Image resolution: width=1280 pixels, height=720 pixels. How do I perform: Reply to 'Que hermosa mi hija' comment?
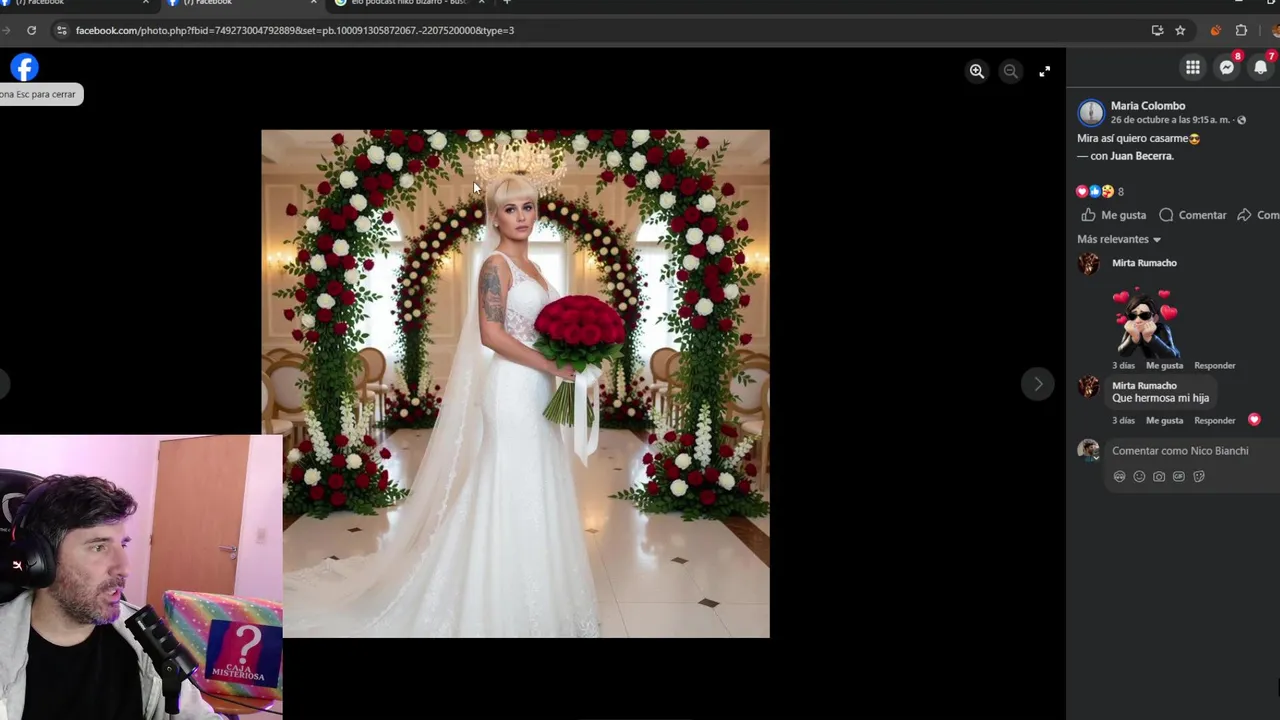1215,421
